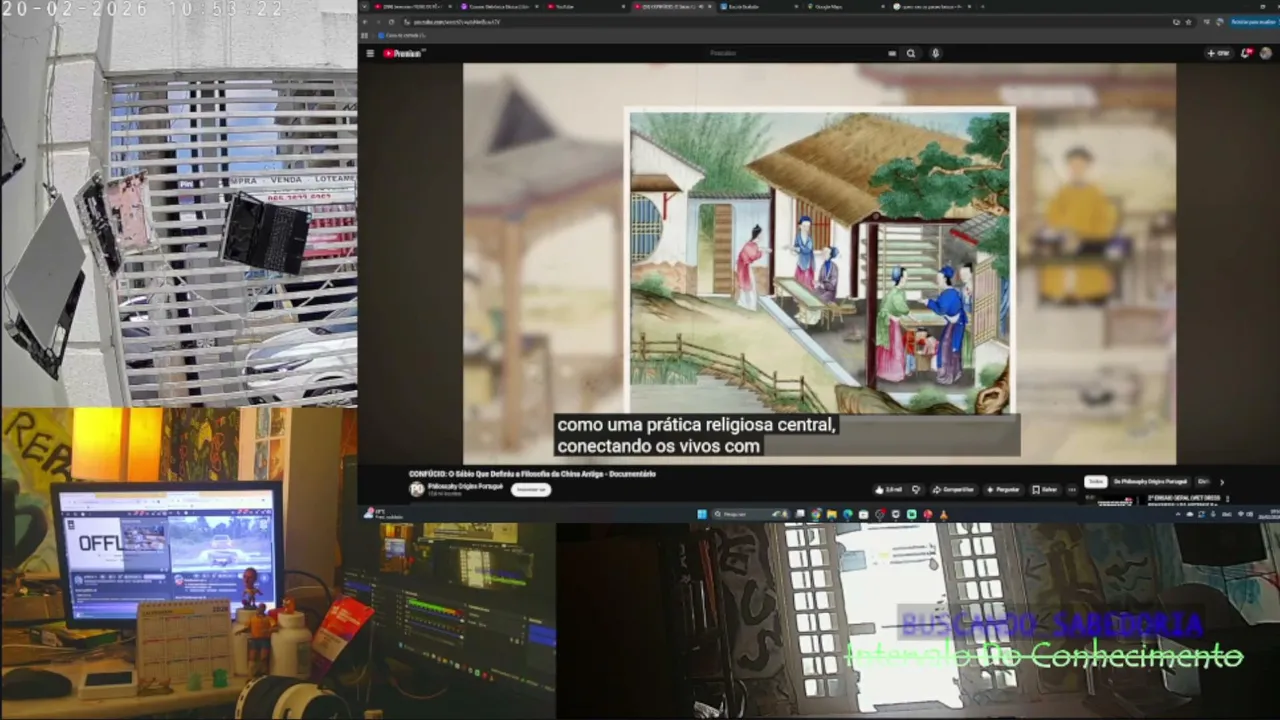Bookmark this page with the star icon
Viewport: 1280px width, 720px height.
point(1188,22)
